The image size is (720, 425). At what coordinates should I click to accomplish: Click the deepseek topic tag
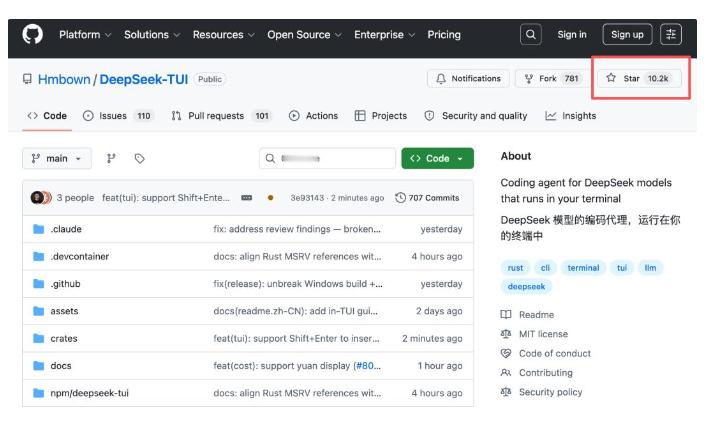pyautogui.click(x=526, y=286)
